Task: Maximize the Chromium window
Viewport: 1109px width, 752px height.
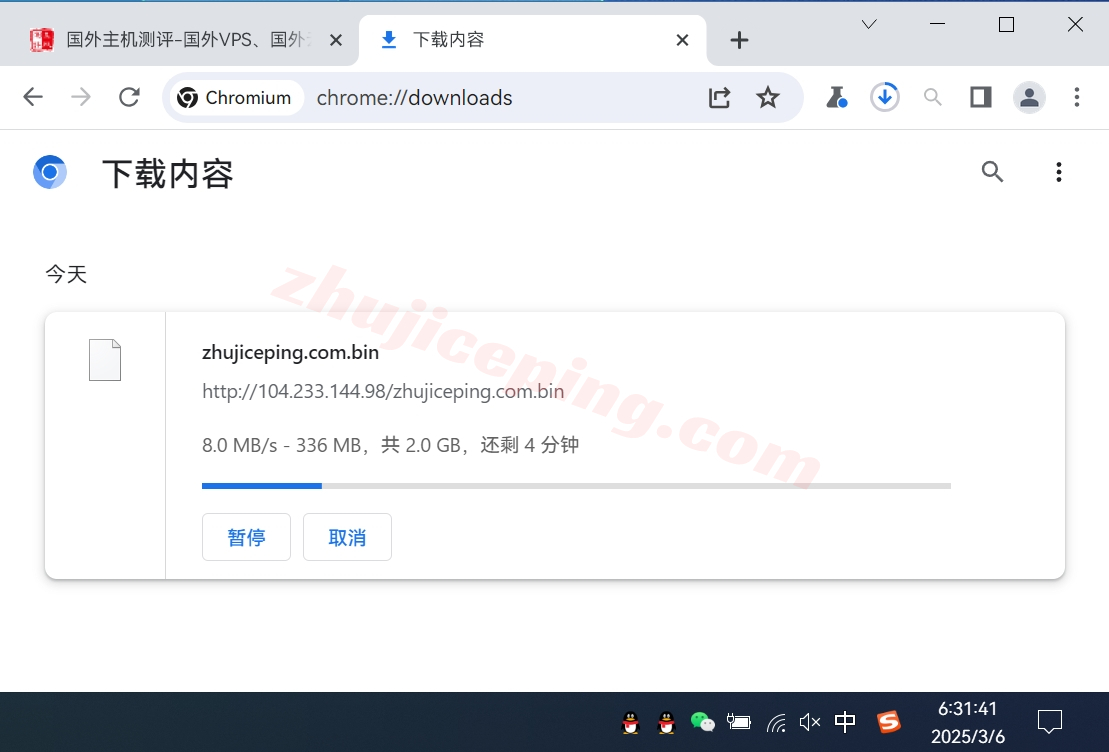Action: (1006, 24)
